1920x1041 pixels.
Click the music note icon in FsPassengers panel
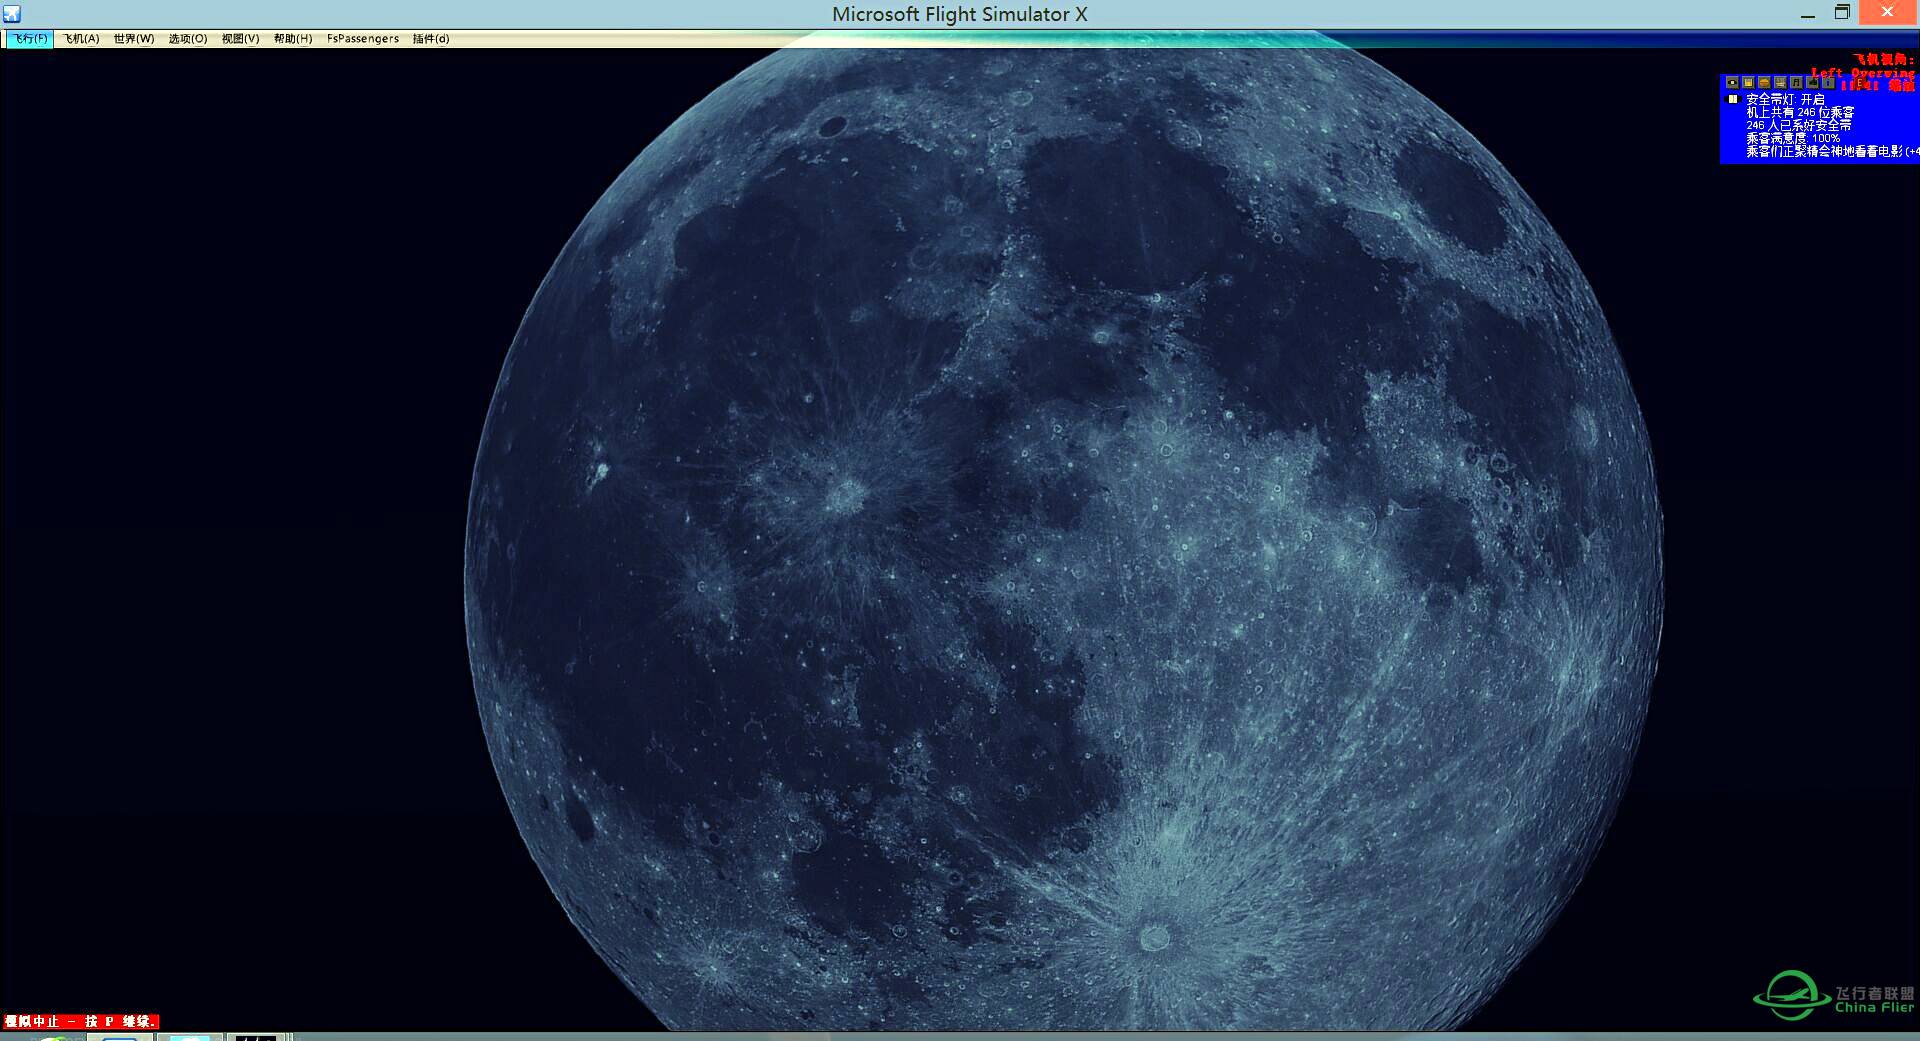point(1796,82)
